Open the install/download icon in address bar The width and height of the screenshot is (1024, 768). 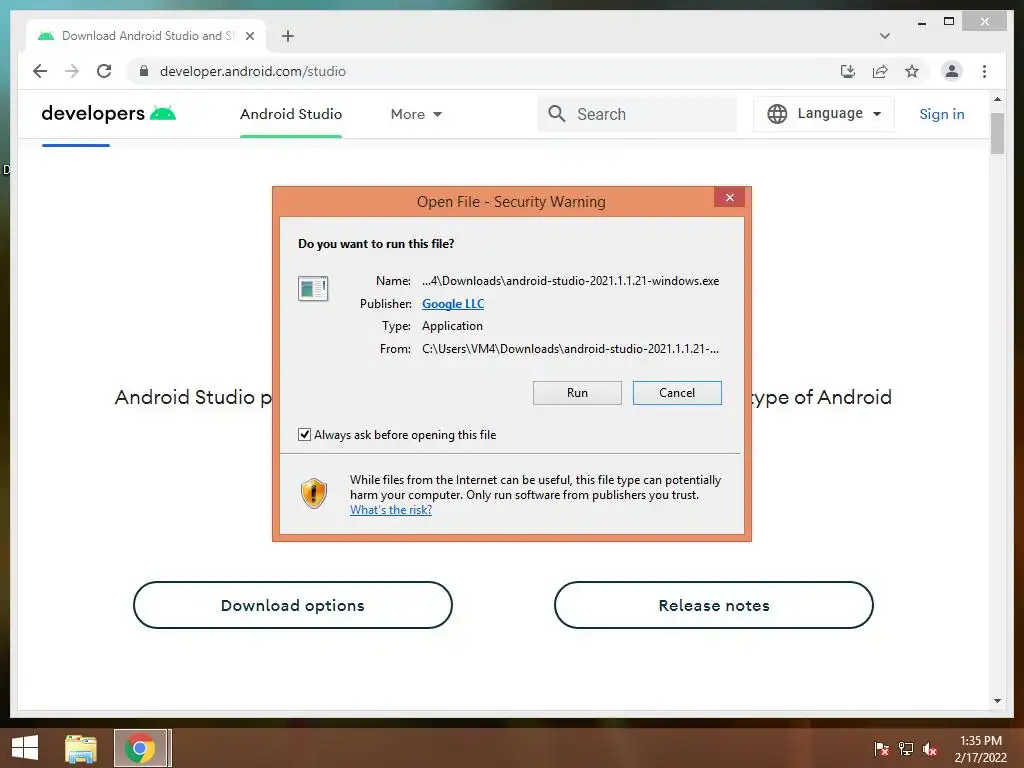point(848,71)
